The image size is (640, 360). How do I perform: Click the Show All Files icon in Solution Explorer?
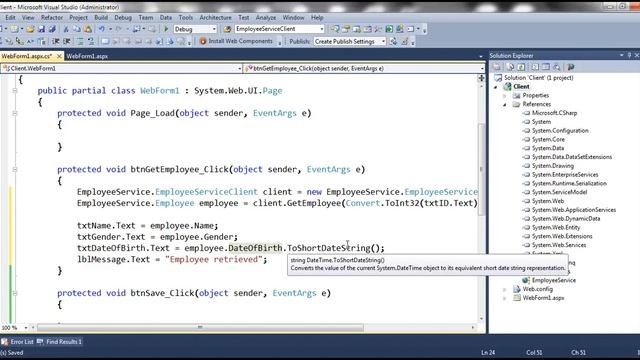[510, 67]
